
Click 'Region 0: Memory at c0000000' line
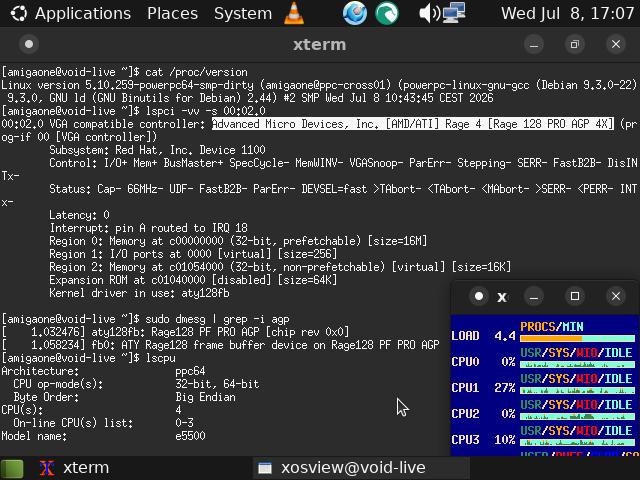[238, 241]
